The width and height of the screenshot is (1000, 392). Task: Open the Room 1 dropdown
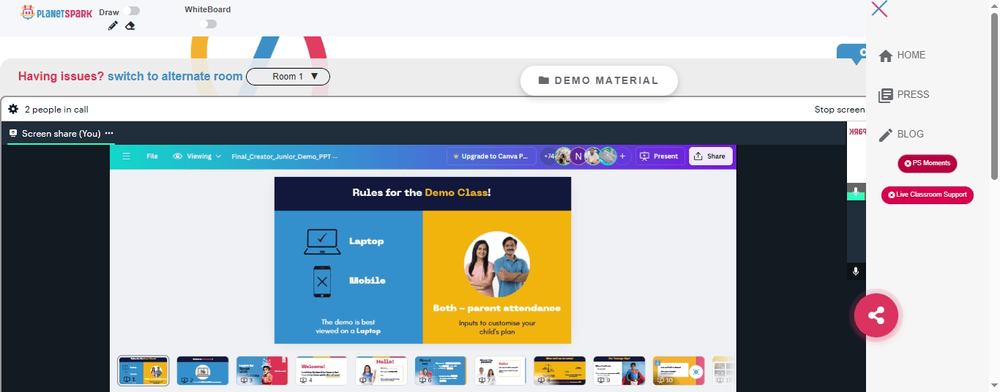coord(288,76)
